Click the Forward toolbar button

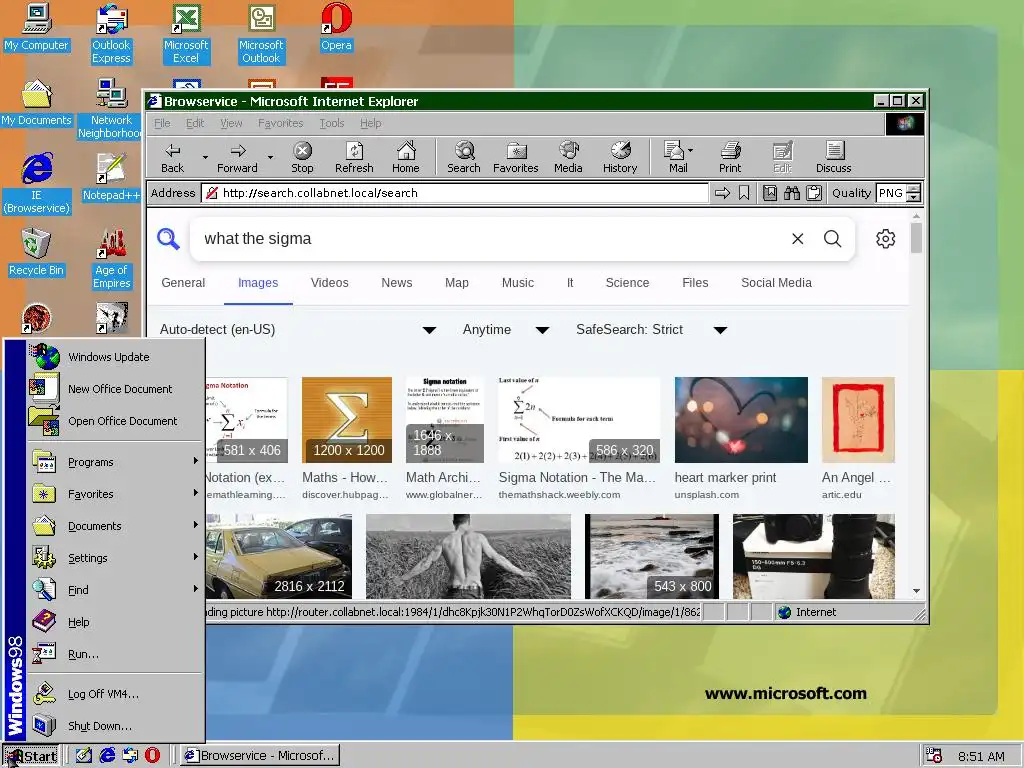click(237, 157)
